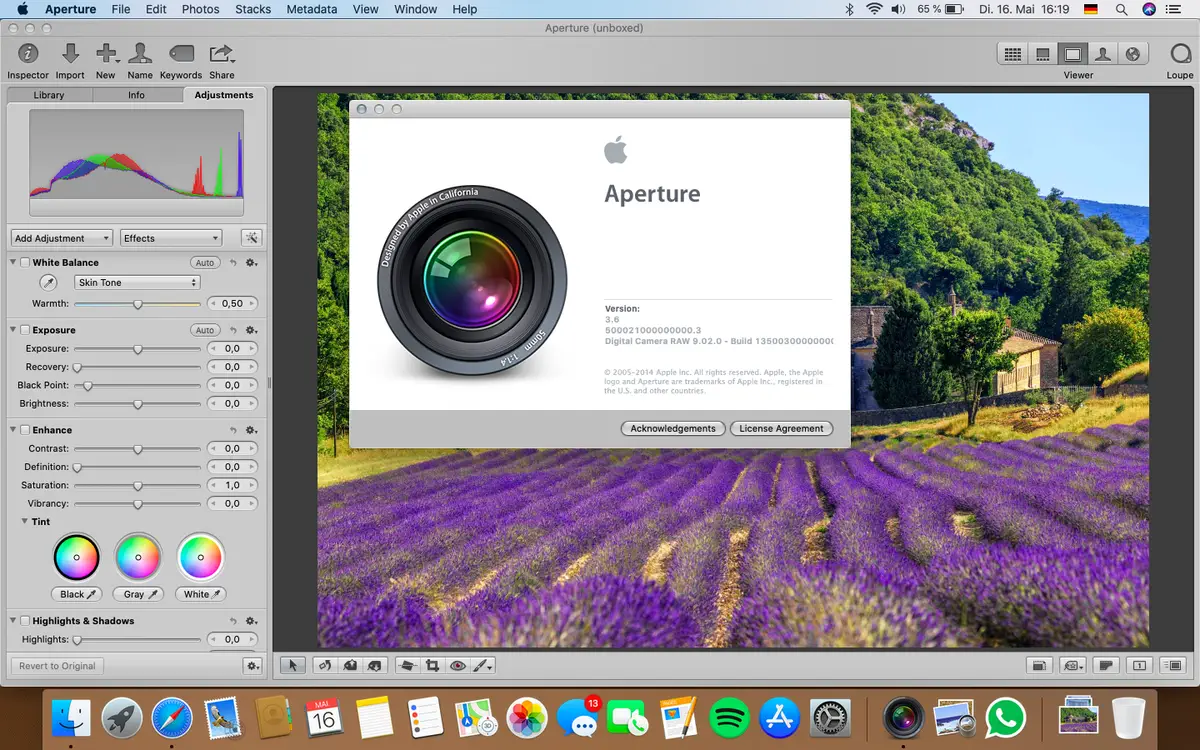Open the Stacks menu
1200x750 pixels.
coord(253,9)
